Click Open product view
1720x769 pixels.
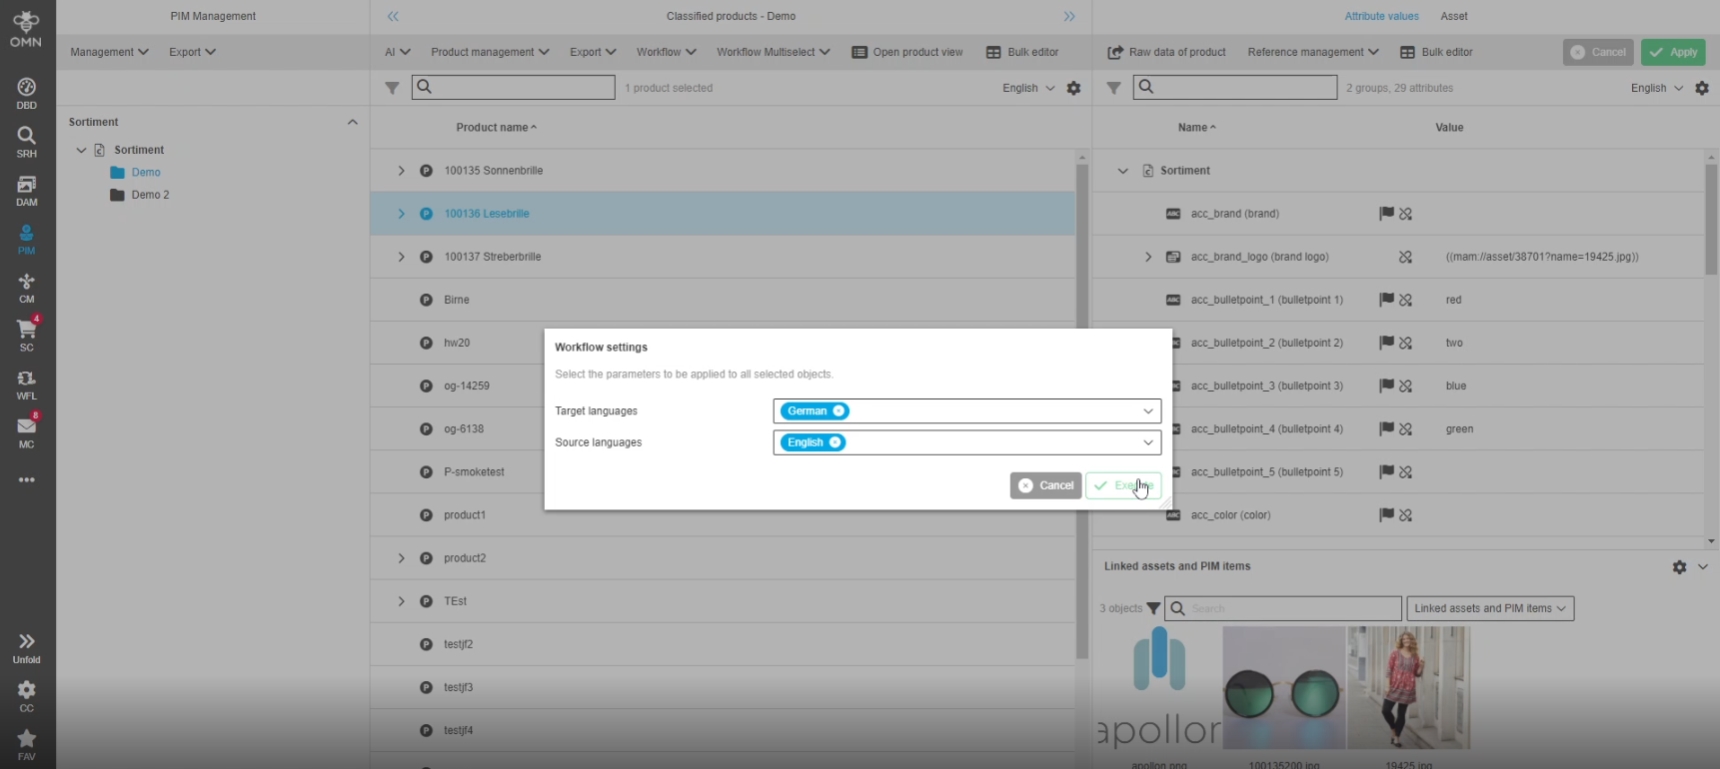point(907,52)
